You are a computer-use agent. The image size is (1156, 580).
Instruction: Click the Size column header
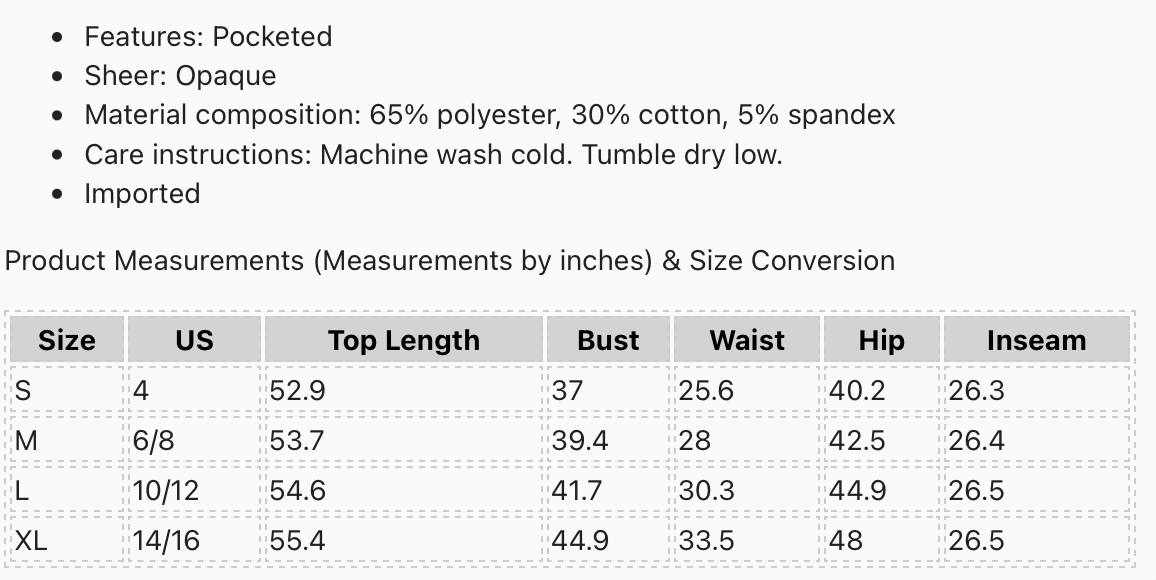pos(67,340)
